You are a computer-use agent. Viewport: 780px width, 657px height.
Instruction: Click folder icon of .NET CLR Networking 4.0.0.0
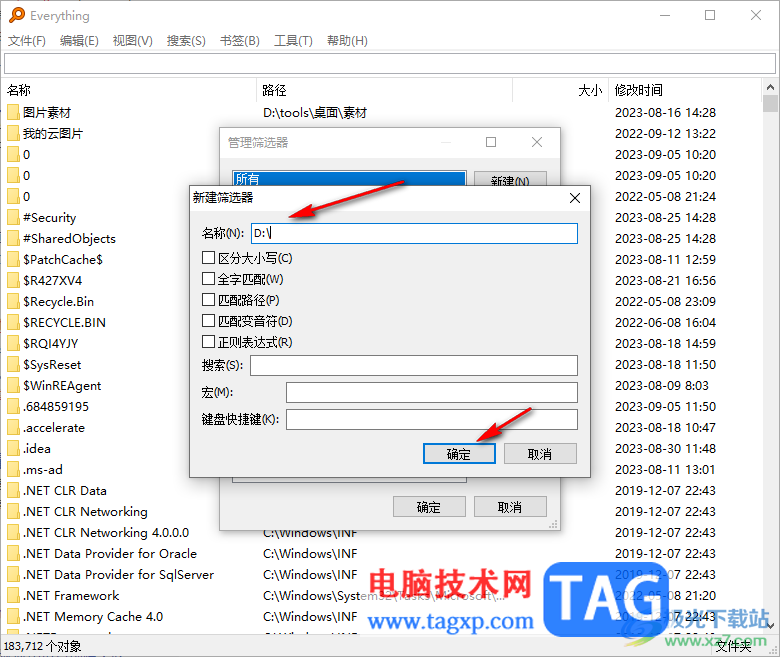(13, 533)
